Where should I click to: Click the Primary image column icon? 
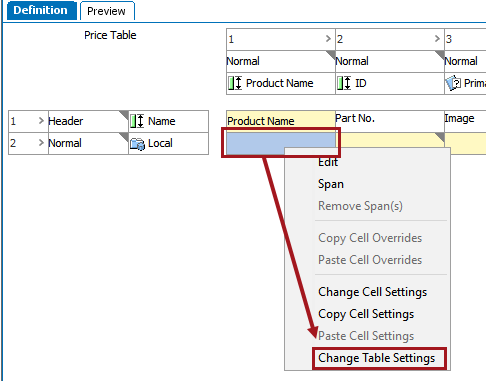453,83
